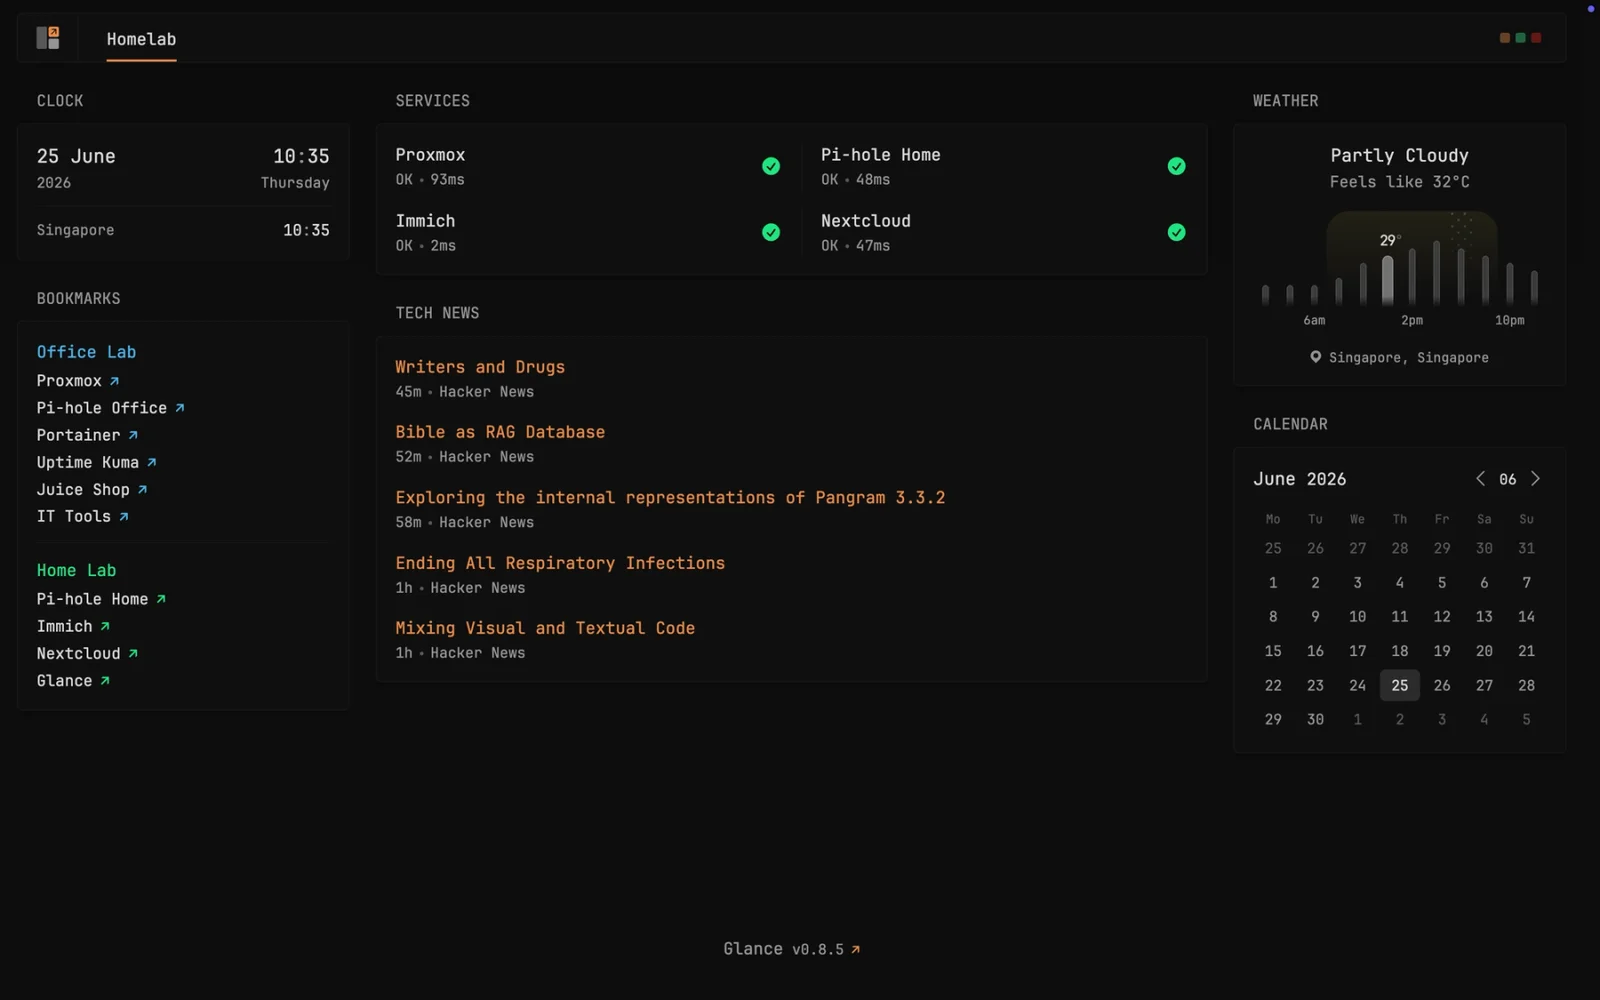Click the Proxmox green status check icon
Image resolution: width=1600 pixels, height=1000 pixels.
point(771,166)
